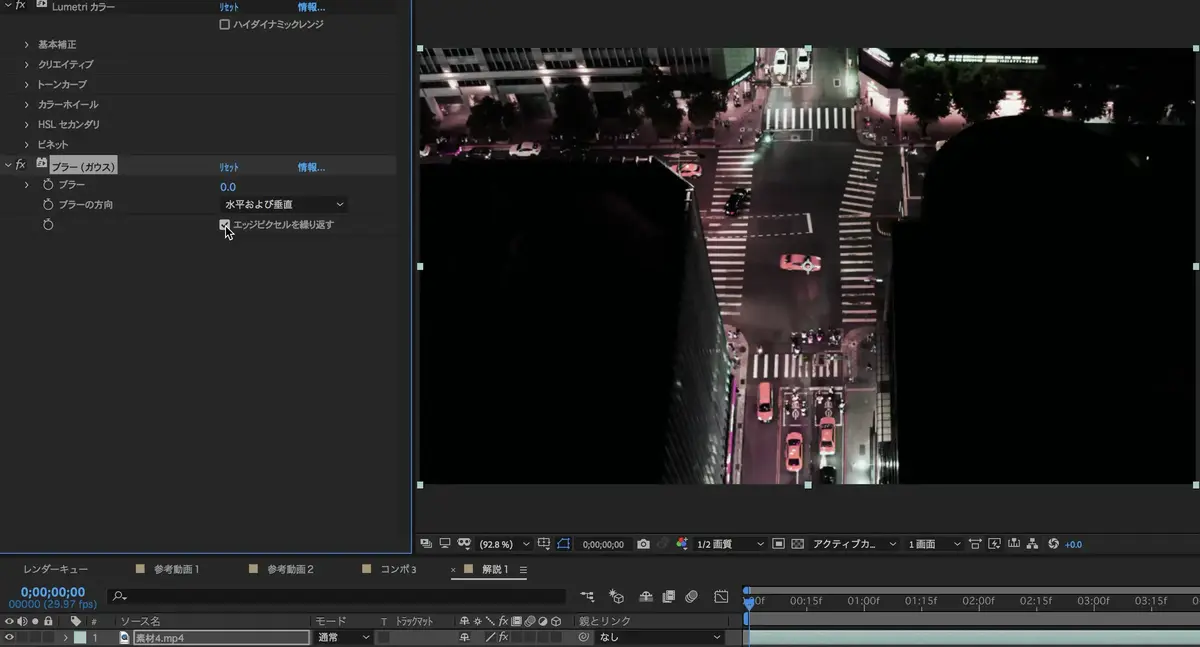Click the reset exposure icon
1200x647 pixels.
click(1053, 544)
